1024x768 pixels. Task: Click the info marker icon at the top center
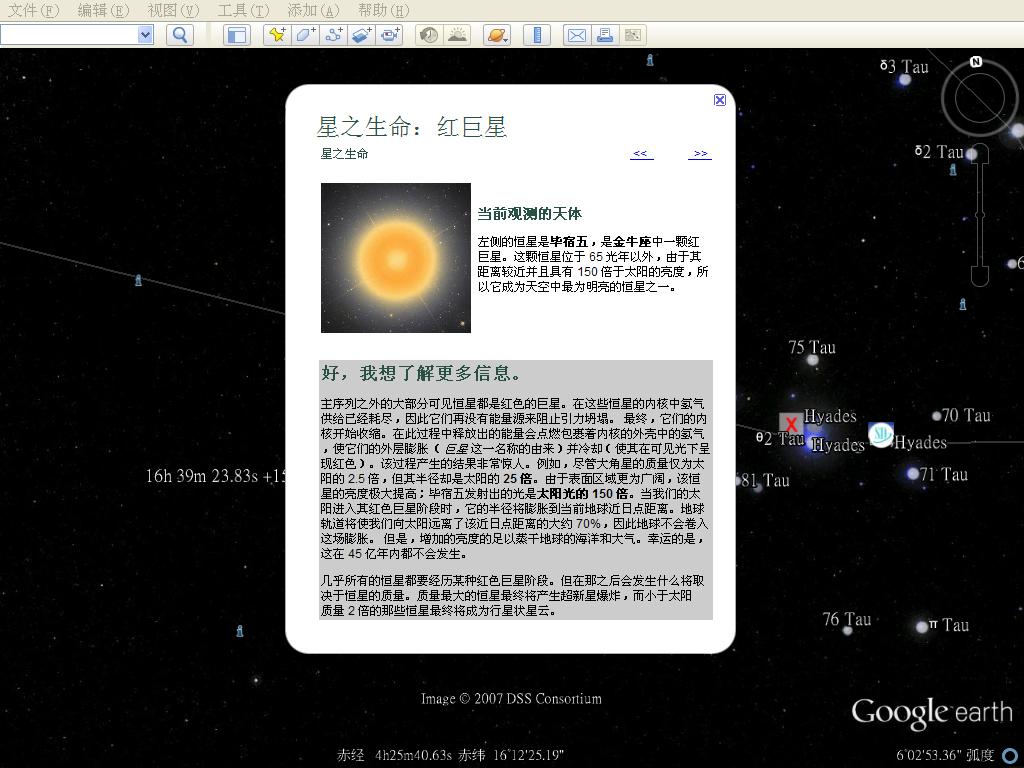tap(650, 60)
